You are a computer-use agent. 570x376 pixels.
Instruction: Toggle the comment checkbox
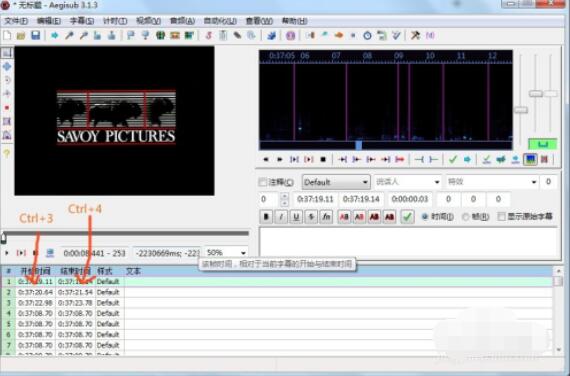click(262, 182)
